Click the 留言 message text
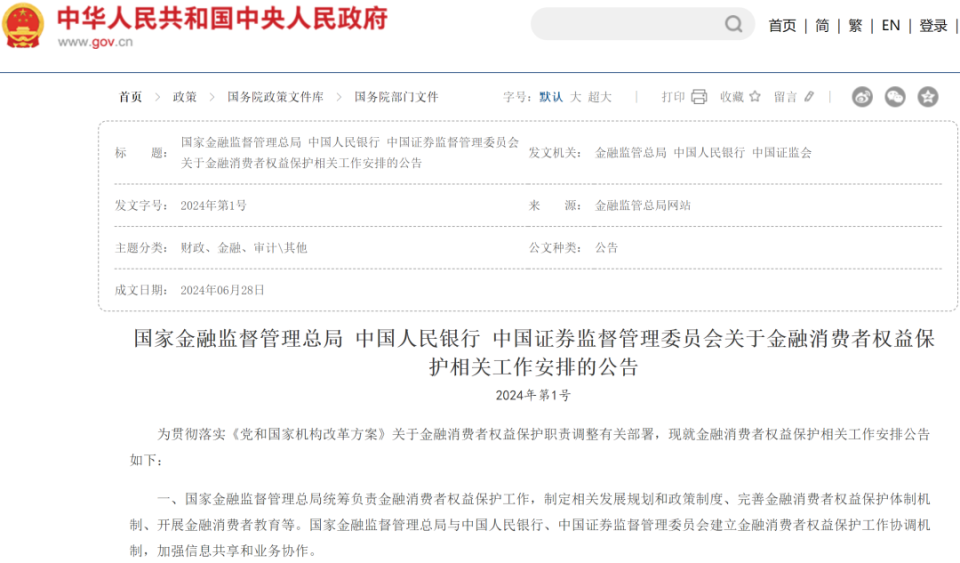 pos(786,97)
